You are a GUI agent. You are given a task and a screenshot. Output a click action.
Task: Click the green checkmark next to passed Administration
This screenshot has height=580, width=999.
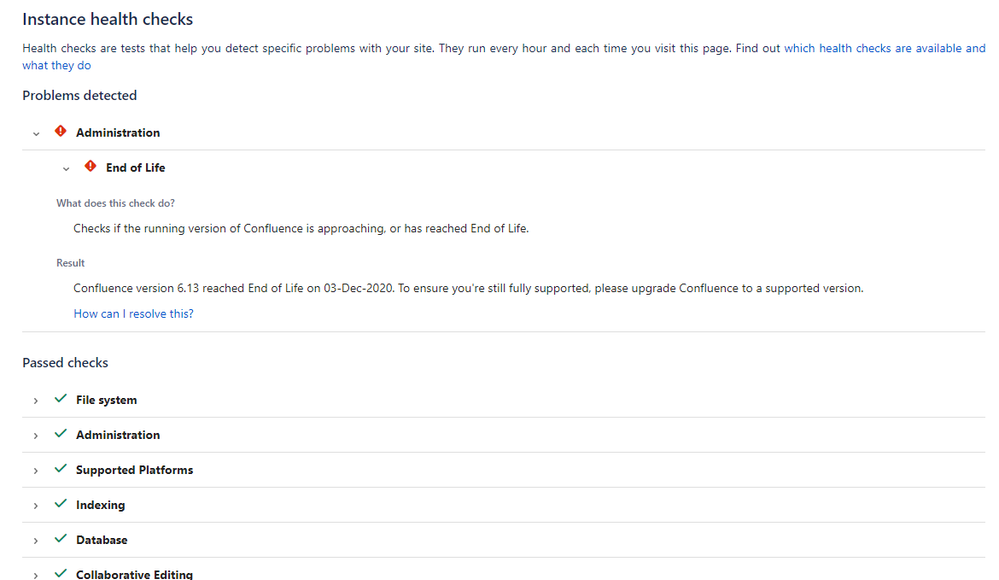[61, 434]
